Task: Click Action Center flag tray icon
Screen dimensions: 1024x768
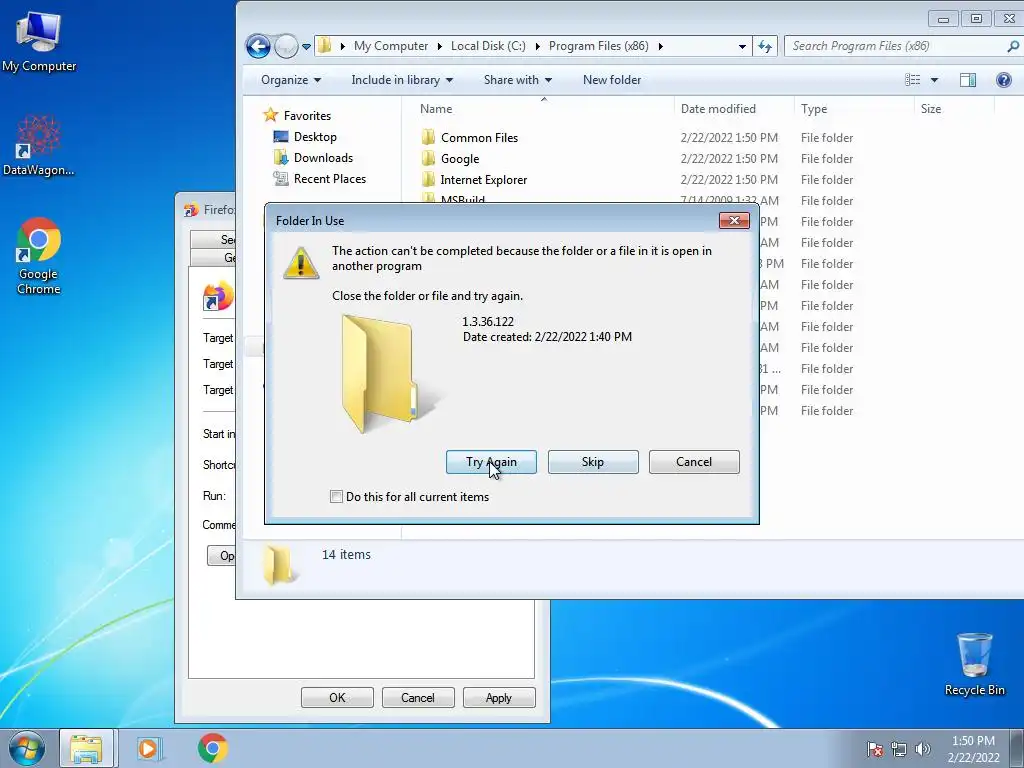Action: [875, 749]
